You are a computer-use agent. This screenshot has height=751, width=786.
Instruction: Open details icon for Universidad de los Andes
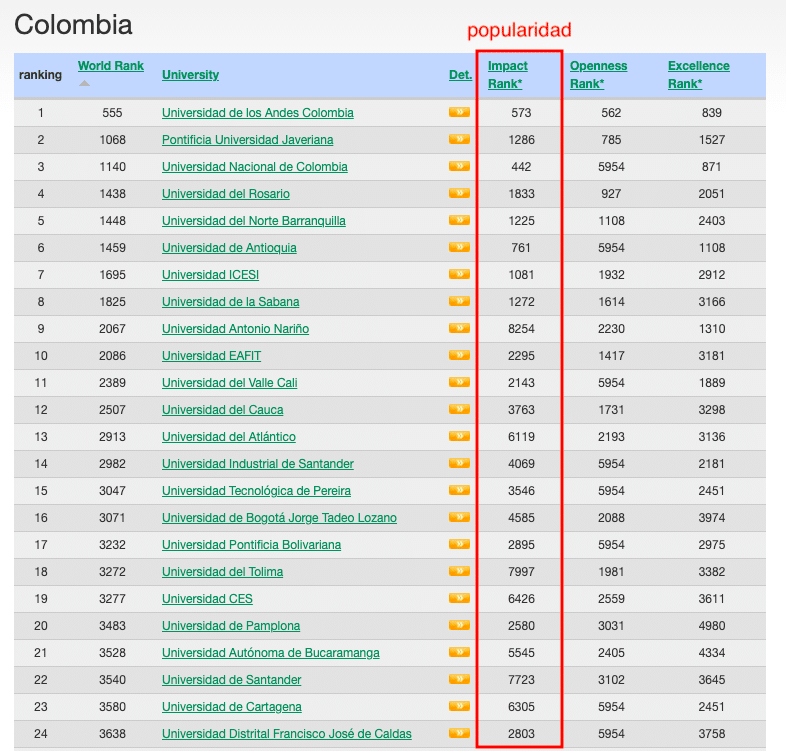click(x=459, y=113)
